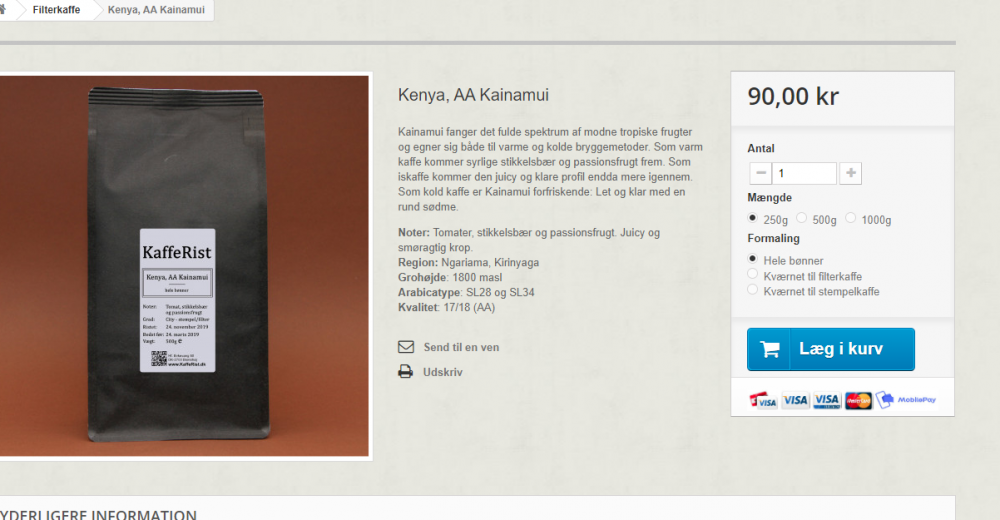The height and width of the screenshot is (520, 1000).
Task: Select the 500g amount option
Action: click(x=802, y=218)
